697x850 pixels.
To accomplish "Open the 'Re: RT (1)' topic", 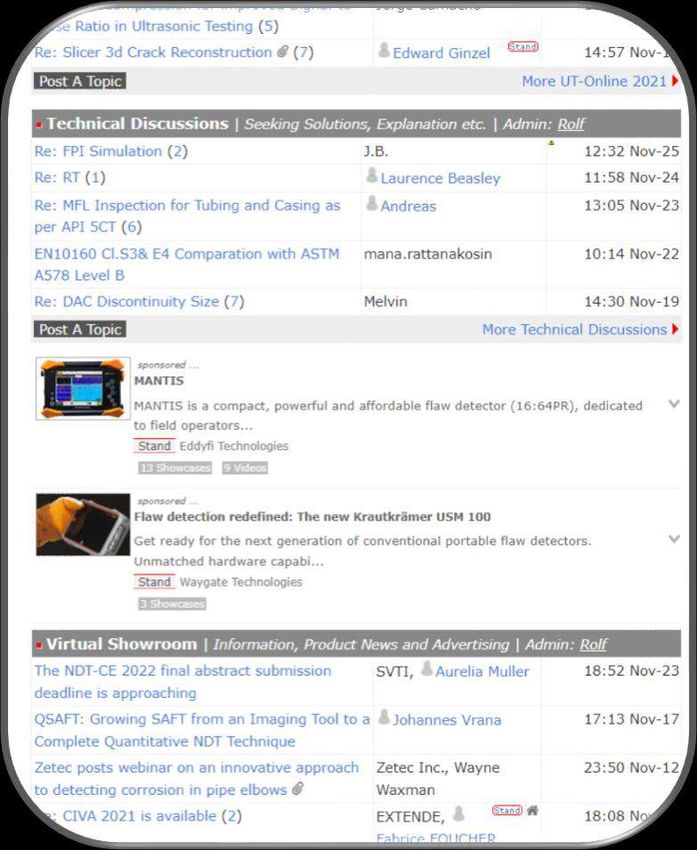I will [x=70, y=178].
